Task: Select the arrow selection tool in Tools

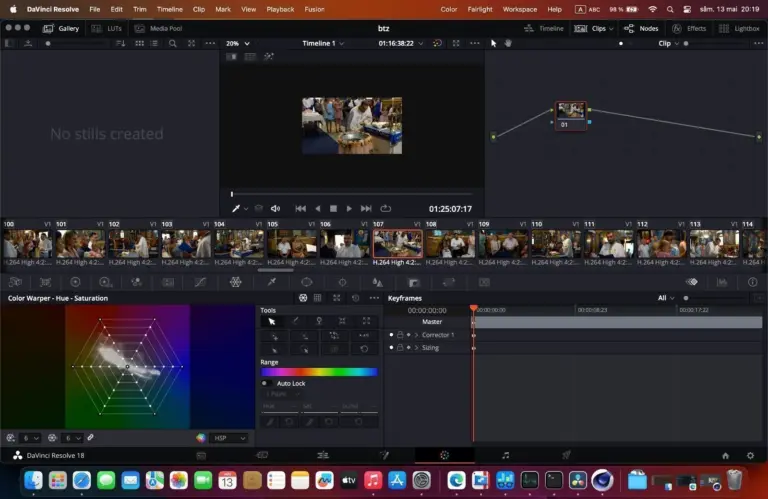Action: (272, 321)
